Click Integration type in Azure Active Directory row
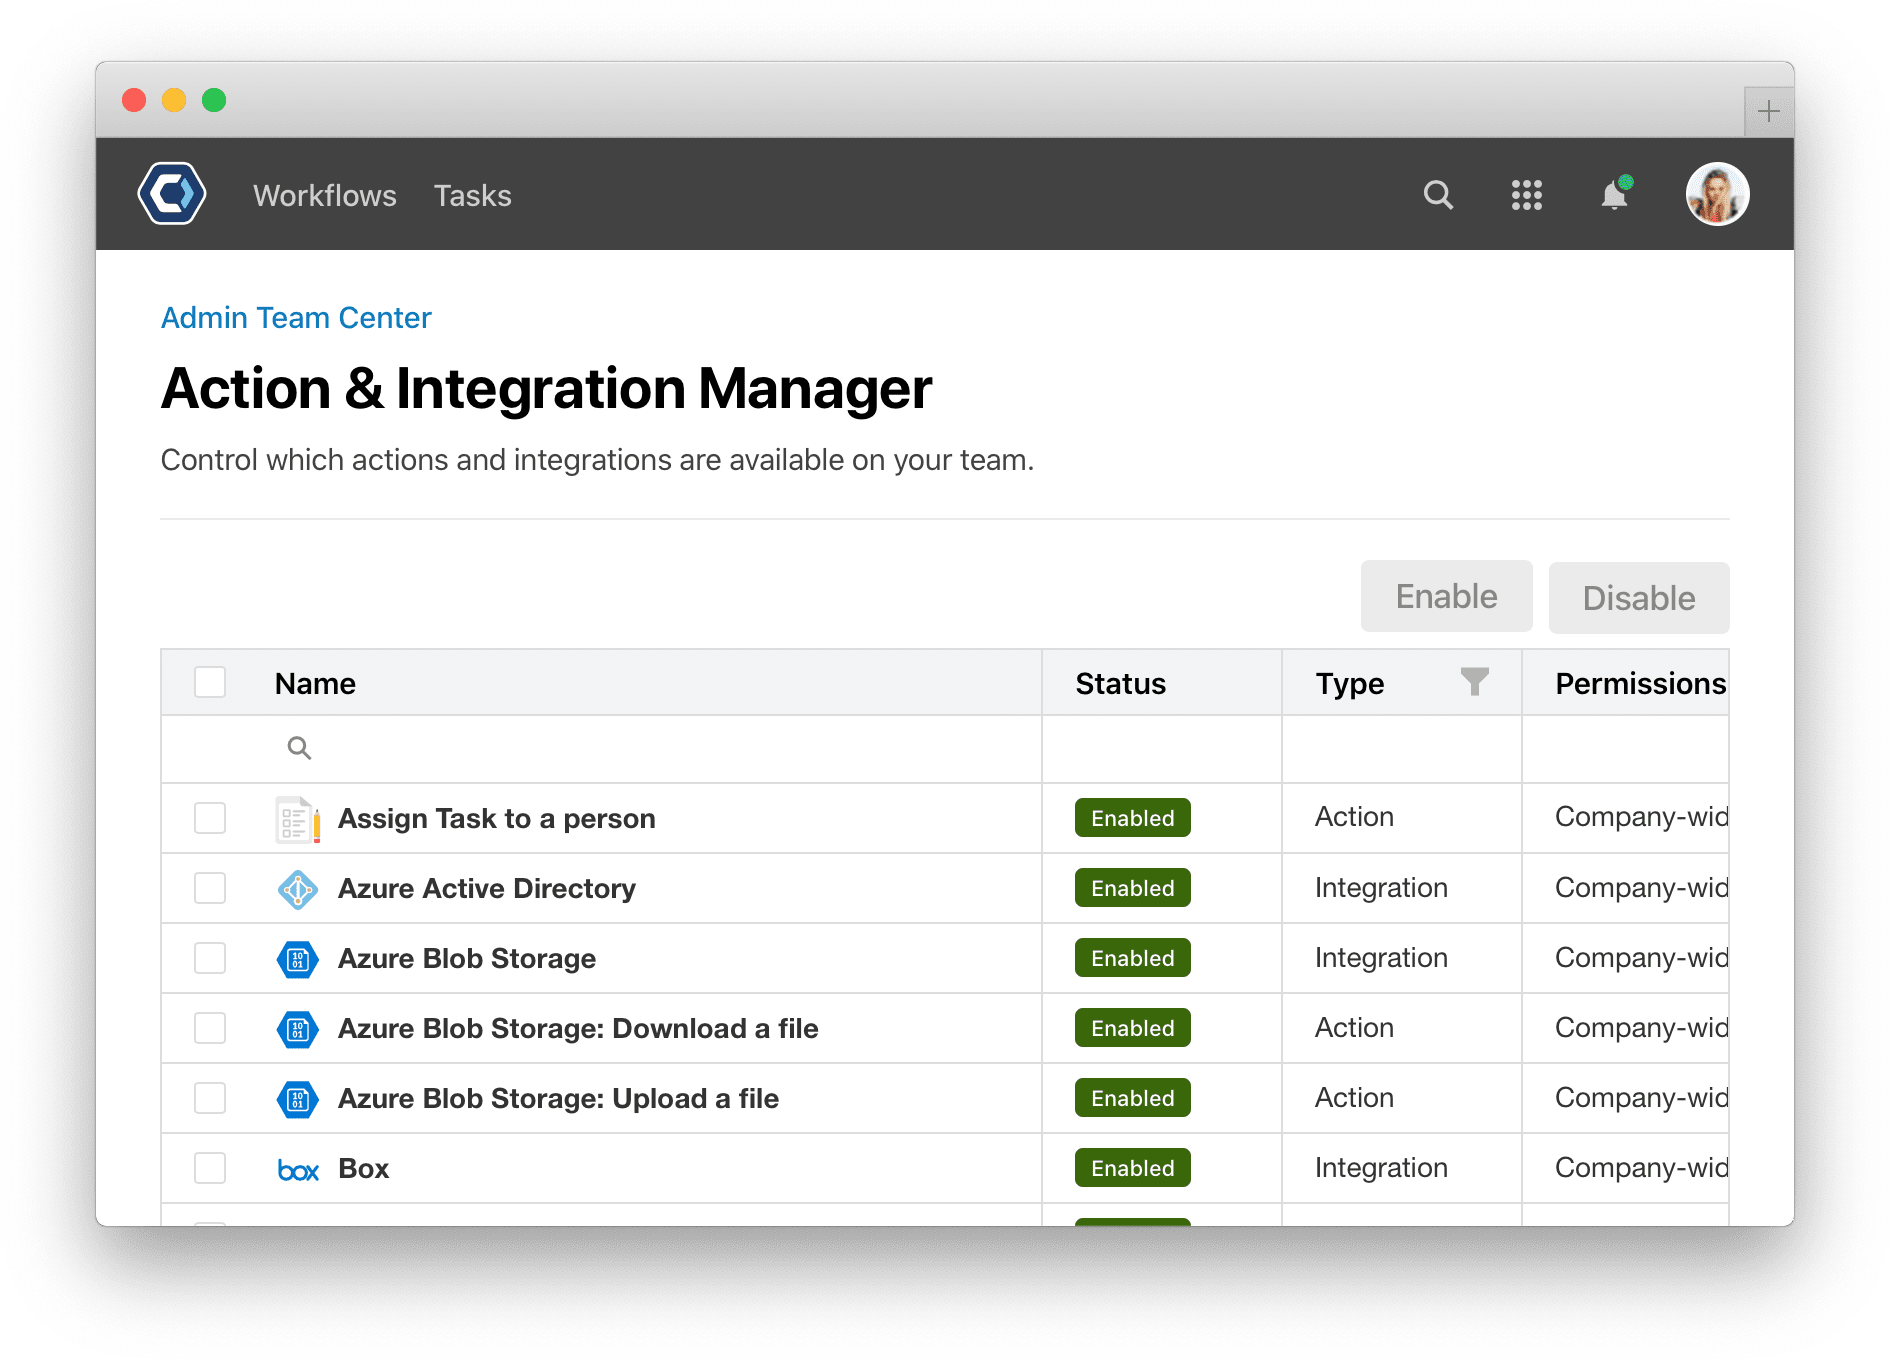This screenshot has width=1890, height=1360. point(1381,888)
